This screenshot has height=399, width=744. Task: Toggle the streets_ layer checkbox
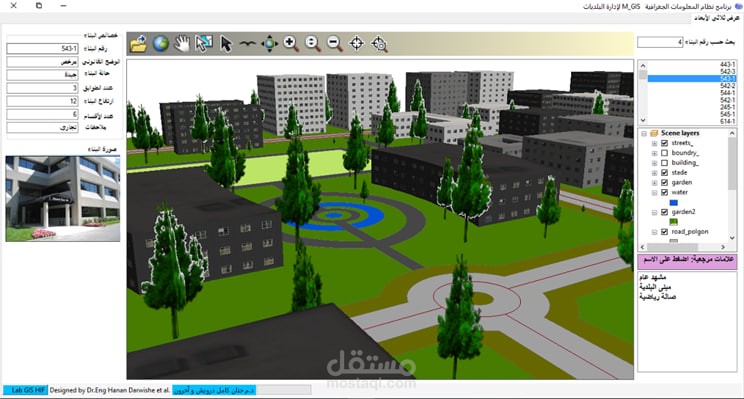664,143
